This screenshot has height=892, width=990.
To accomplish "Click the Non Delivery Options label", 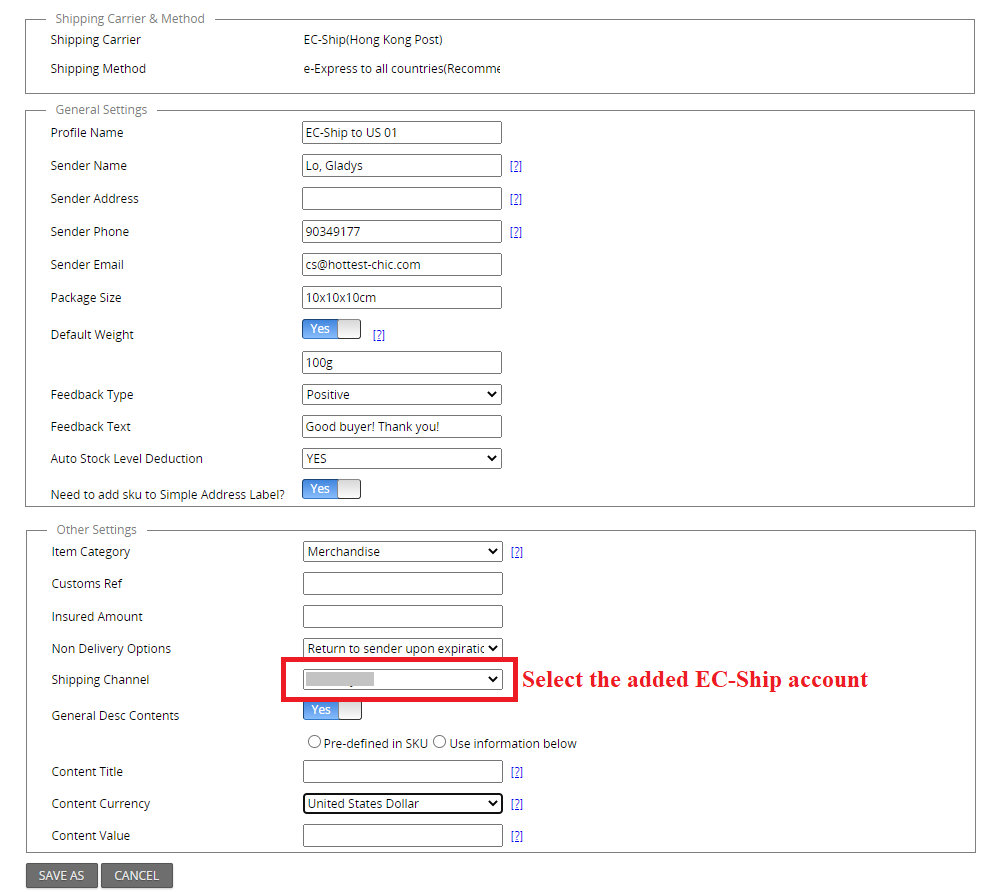I will click(x=111, y=649).
